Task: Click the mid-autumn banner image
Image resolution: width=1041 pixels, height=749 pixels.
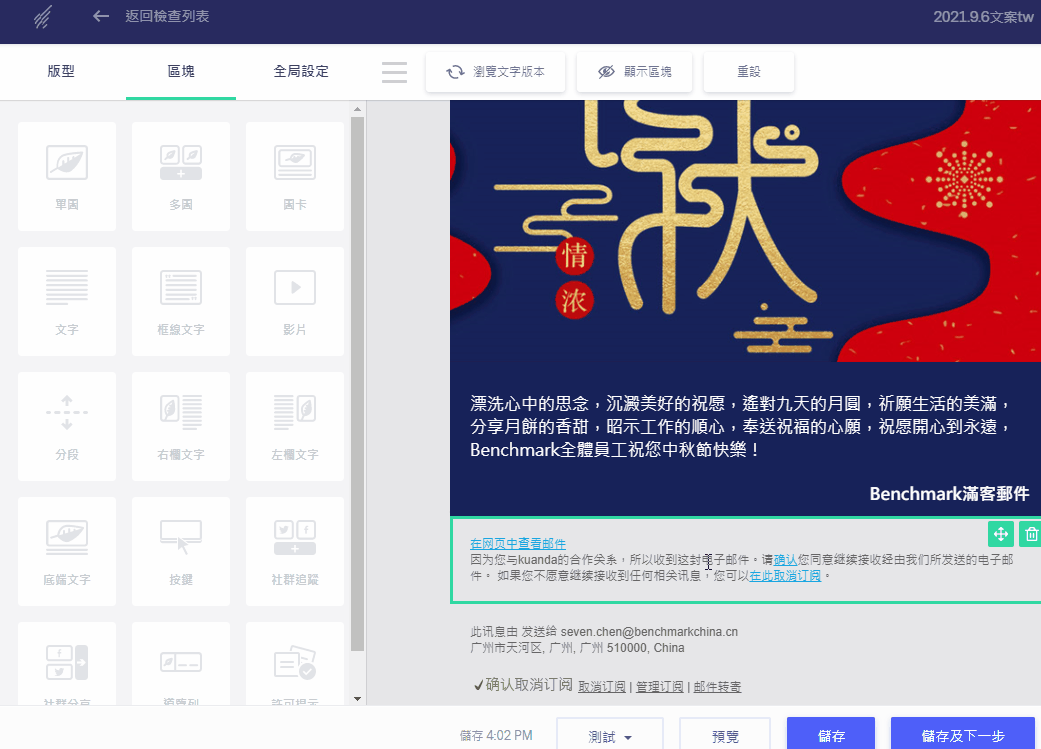Action: click(745, 231)
